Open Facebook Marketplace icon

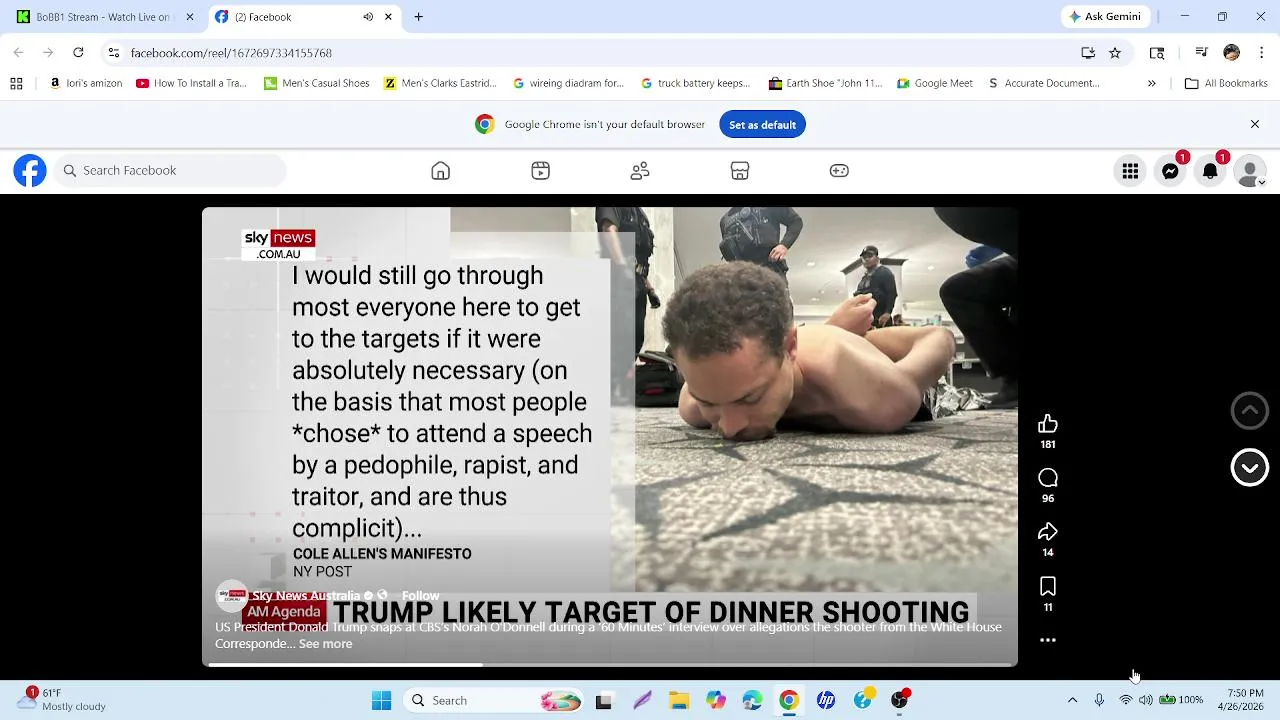tap(740, 171)
